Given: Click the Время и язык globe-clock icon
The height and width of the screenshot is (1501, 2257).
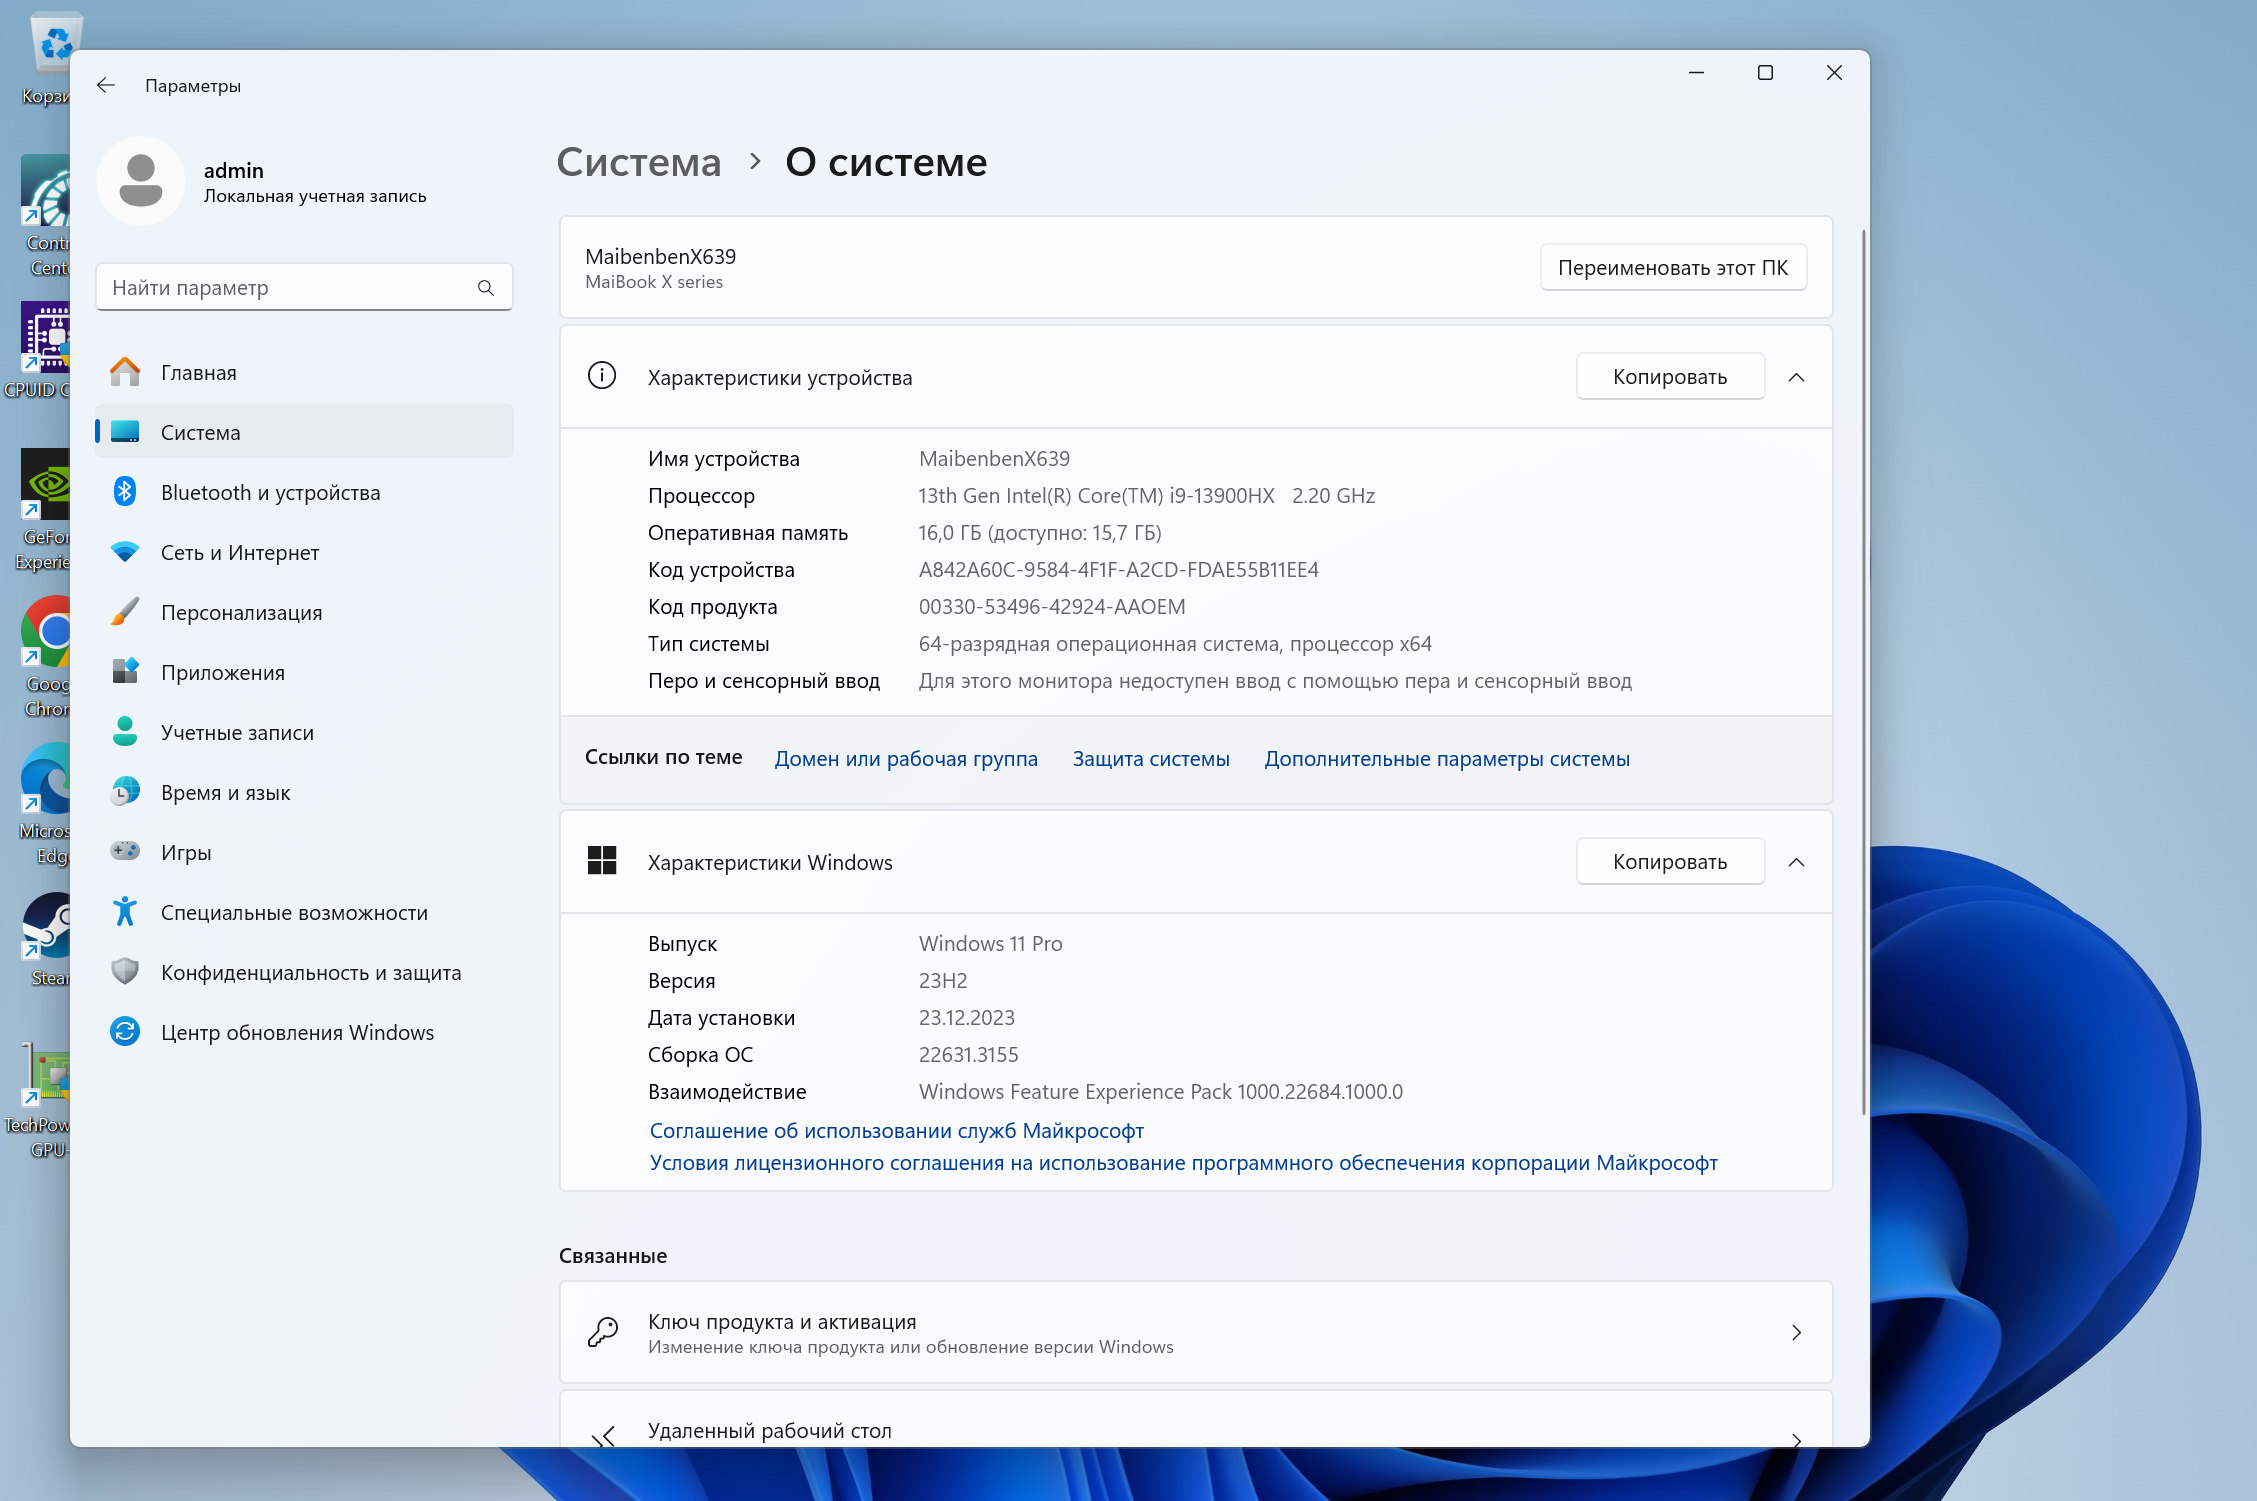Looking at the screenshot, I should coord(125,792).
